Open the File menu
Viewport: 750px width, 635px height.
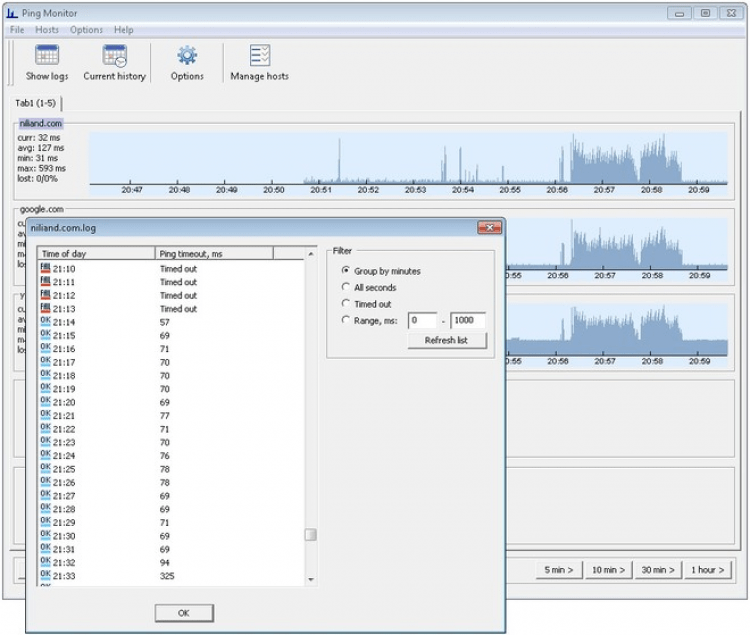coord(17,30)
